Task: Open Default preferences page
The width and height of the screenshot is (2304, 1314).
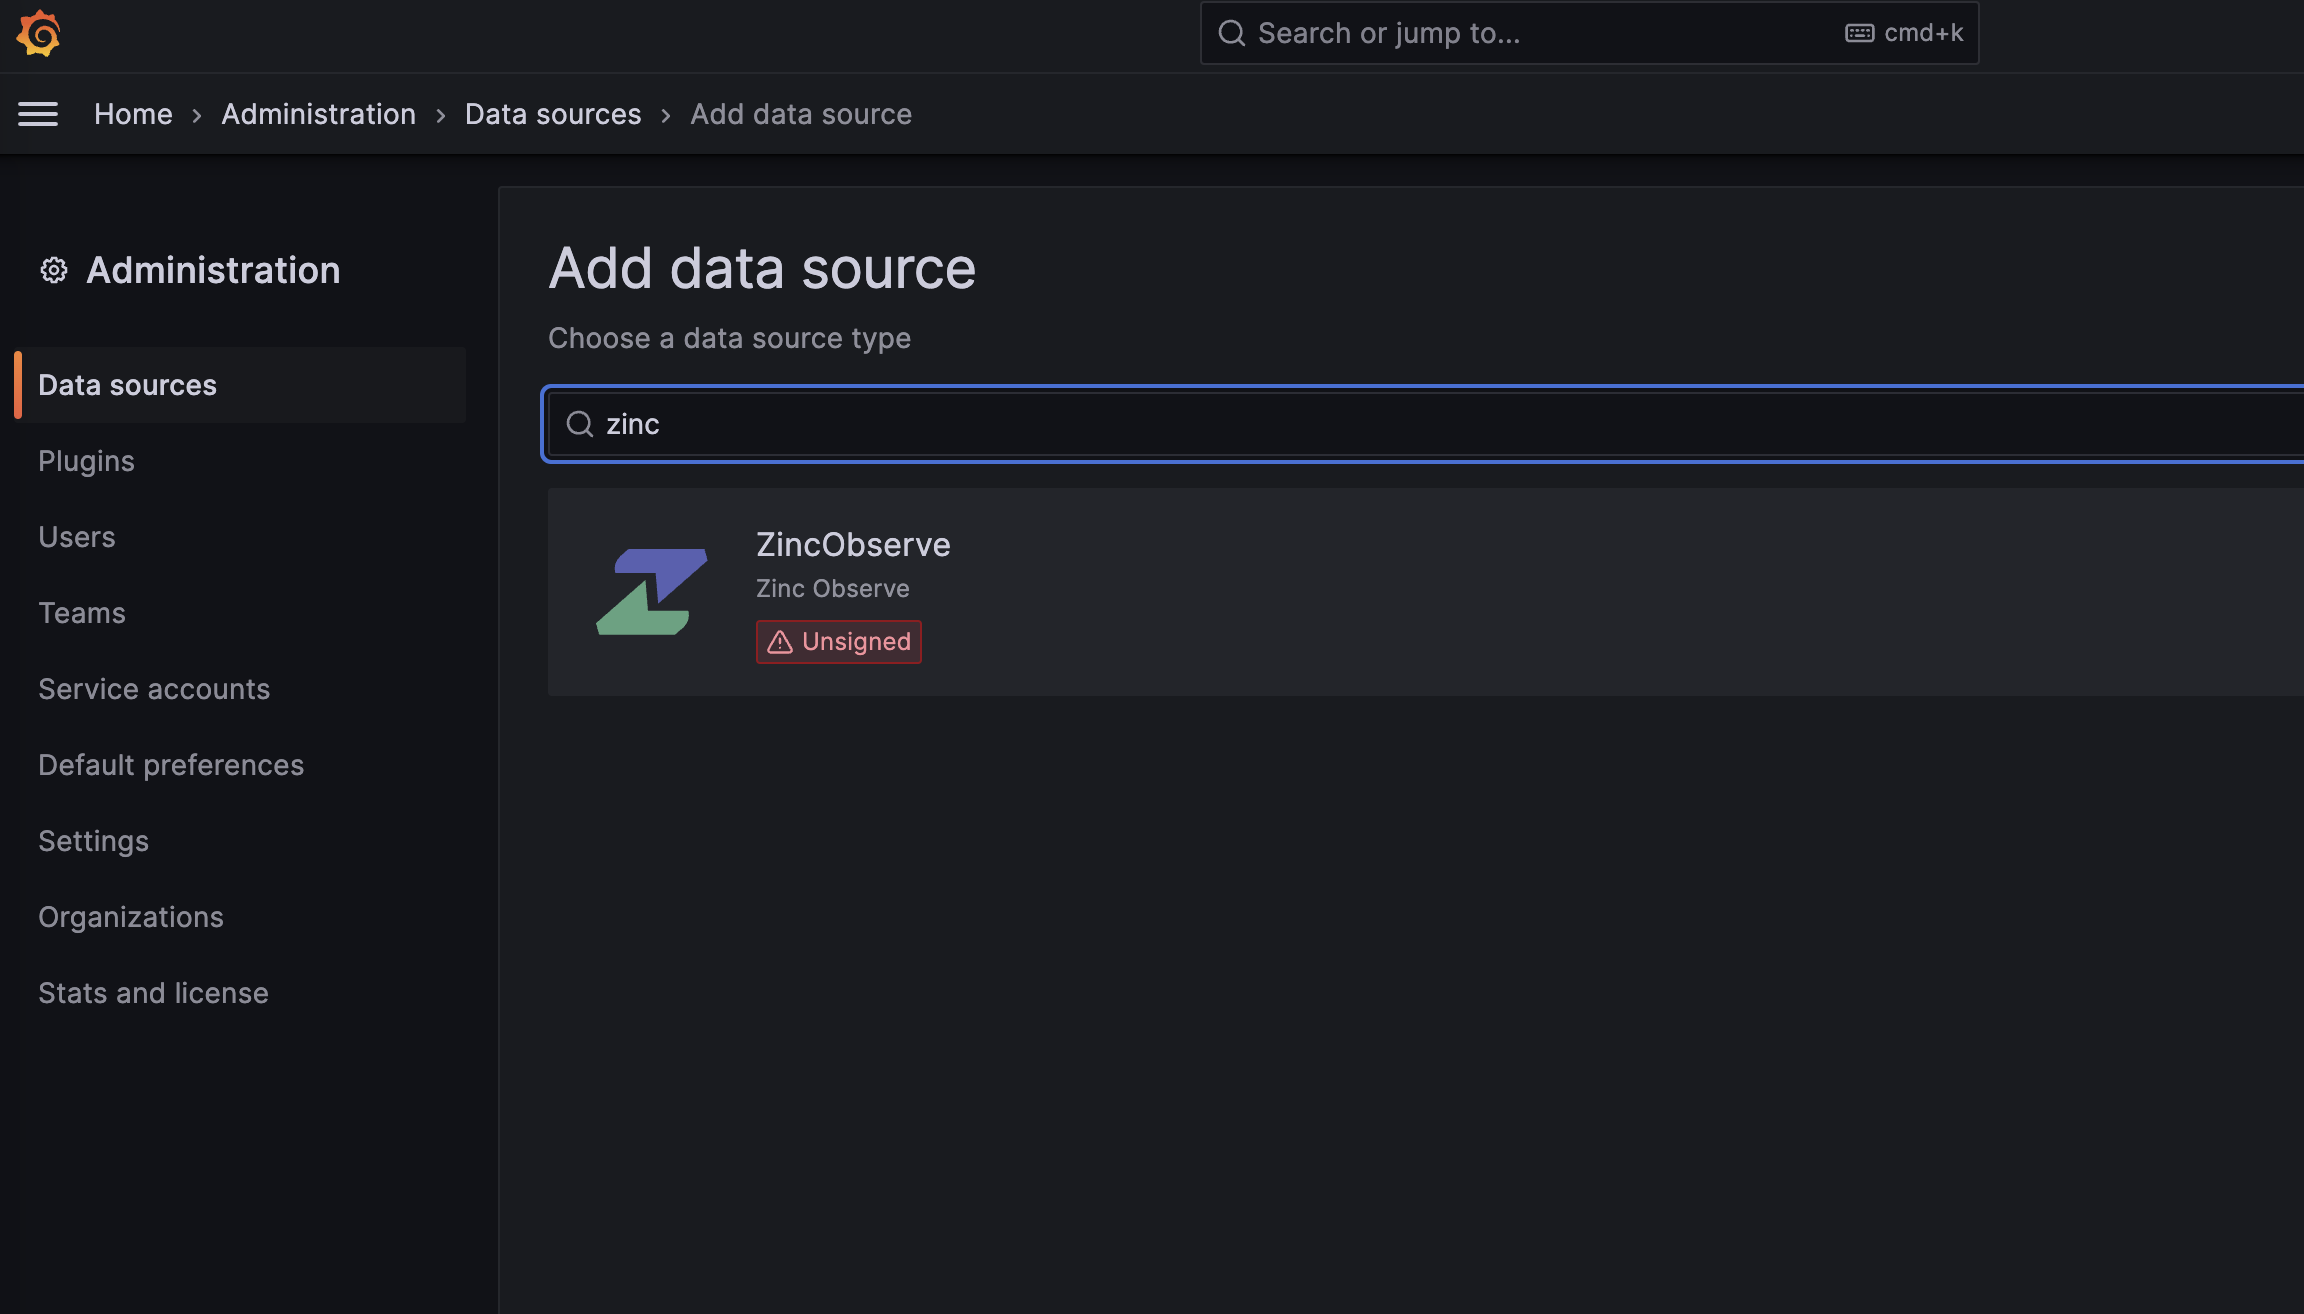Action: tap(171, 765)
